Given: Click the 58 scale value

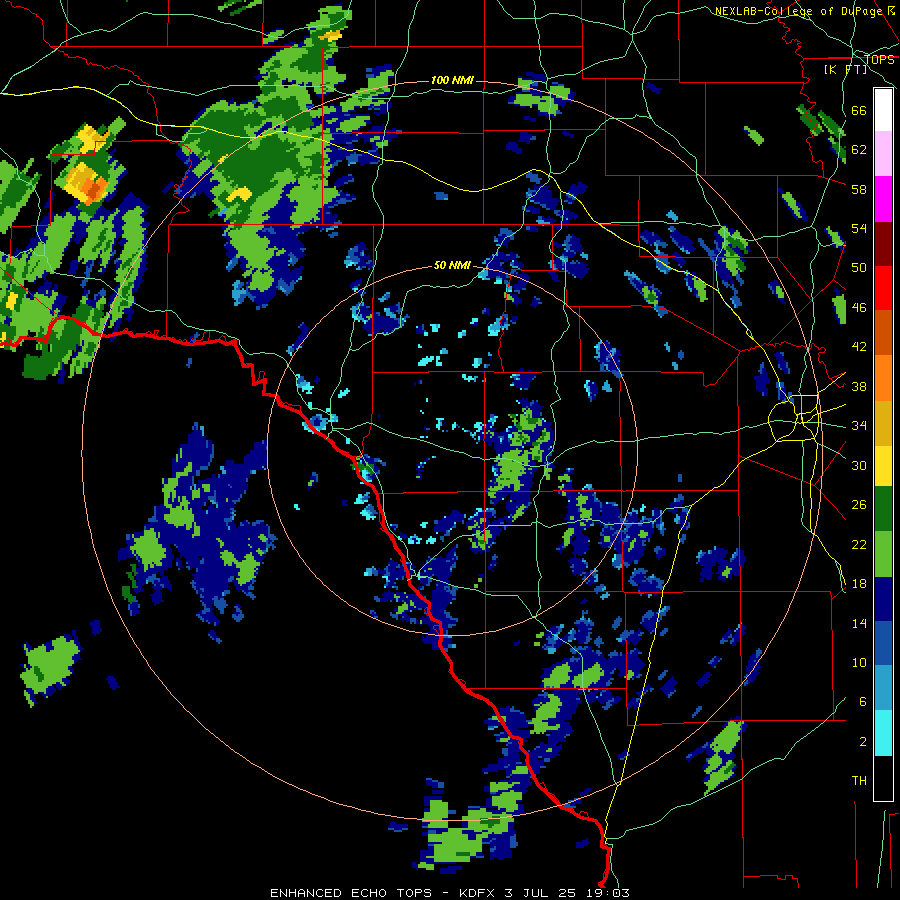Looking at the screenshot, I should (859, 189).
